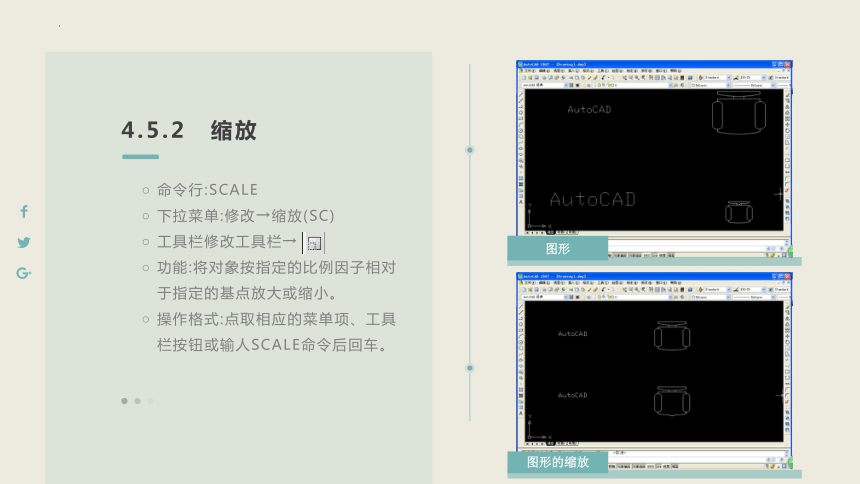Click the text 功能:将对象按指定的比例因子相对
860x484 pixels.
coord(276,268)
